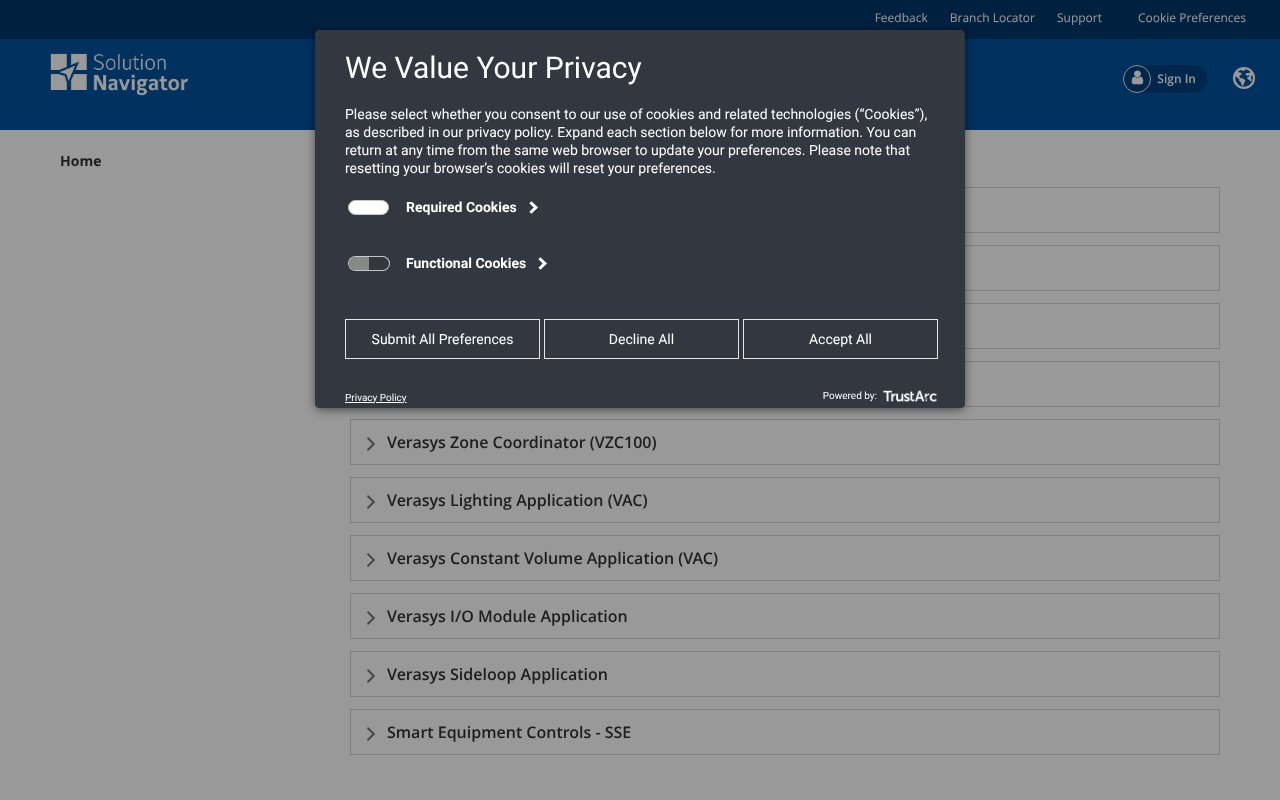The image size is (1280, 800).
Task: Click the user avatar in Sign In
Action: (x=1137, y=78)
